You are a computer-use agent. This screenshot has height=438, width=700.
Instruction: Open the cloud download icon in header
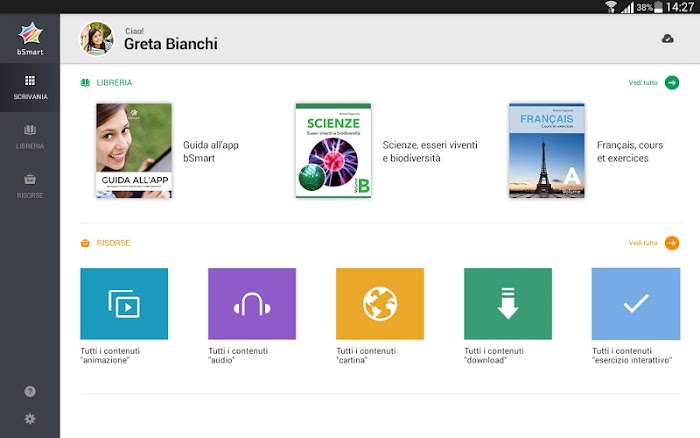pyautogui.click(x=667, y=39)
